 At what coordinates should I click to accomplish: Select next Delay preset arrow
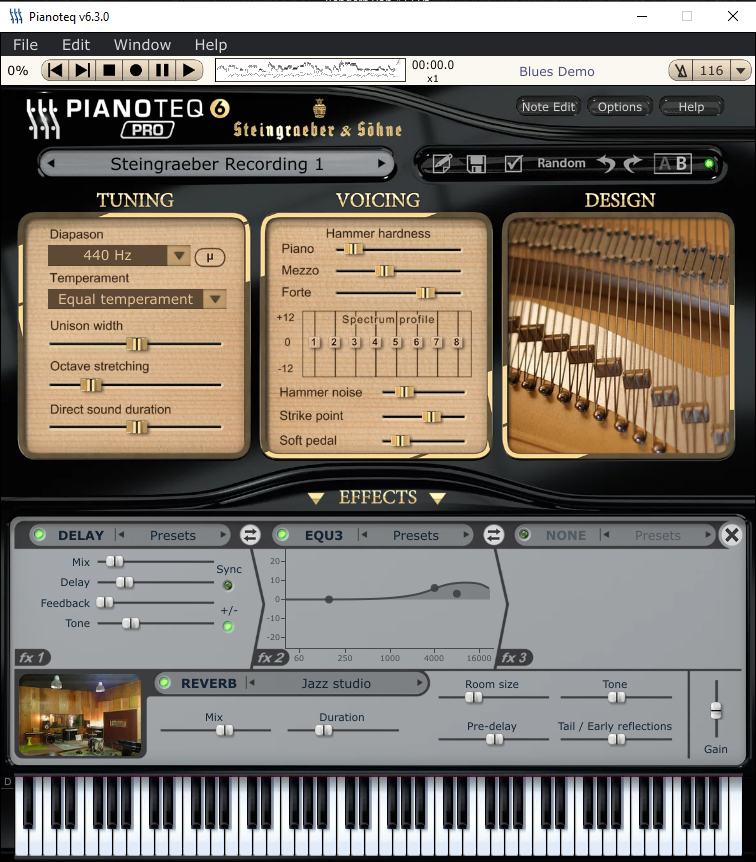pyautogui.click(x=223, y=535)
